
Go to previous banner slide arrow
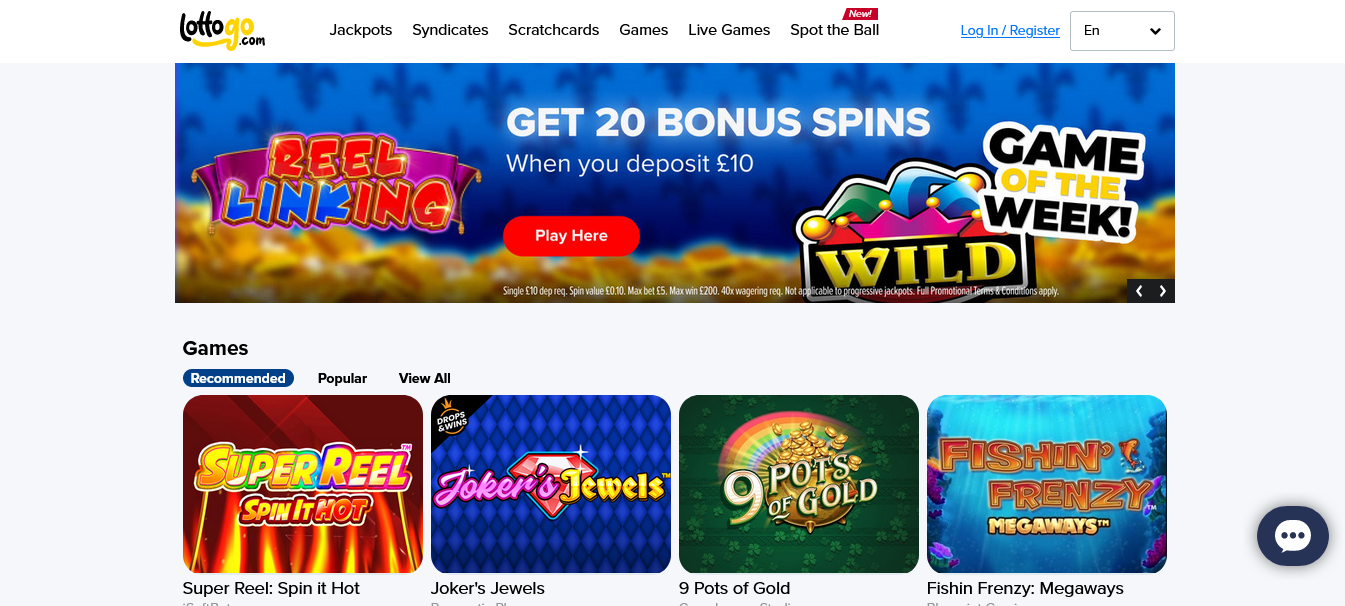pyautogui.click(x=1139, y=291)
